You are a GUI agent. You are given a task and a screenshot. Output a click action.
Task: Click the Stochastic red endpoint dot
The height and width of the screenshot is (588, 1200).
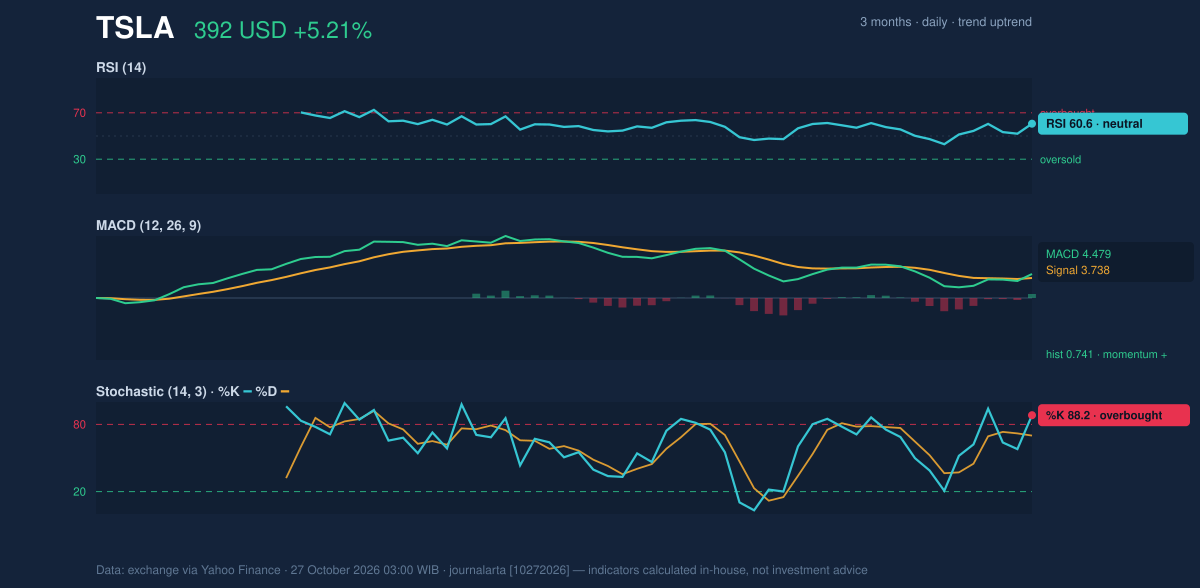tap(1032, 415)
